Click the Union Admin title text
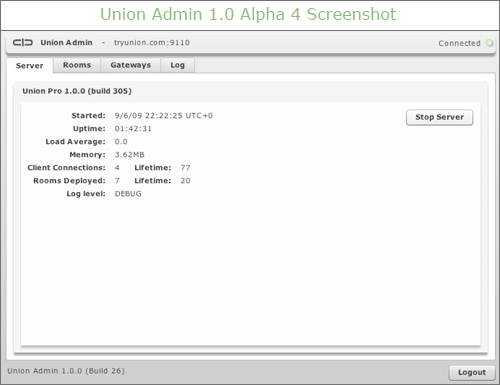 pos(66,43)
